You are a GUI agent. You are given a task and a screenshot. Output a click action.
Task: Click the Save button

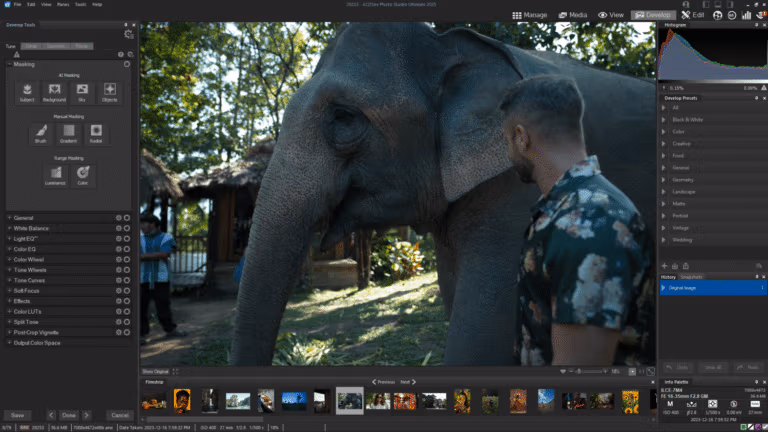[18, 415]
